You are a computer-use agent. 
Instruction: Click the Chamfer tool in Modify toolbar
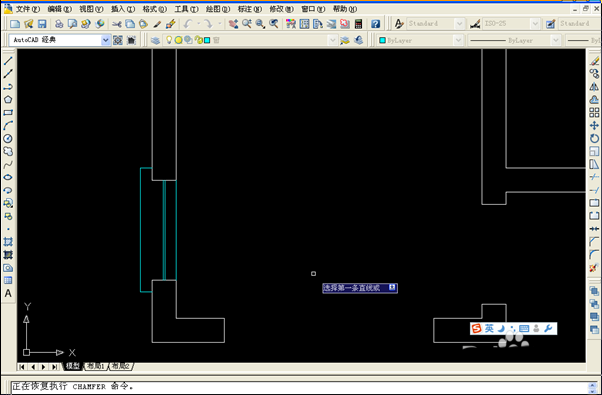click(594, 241)
